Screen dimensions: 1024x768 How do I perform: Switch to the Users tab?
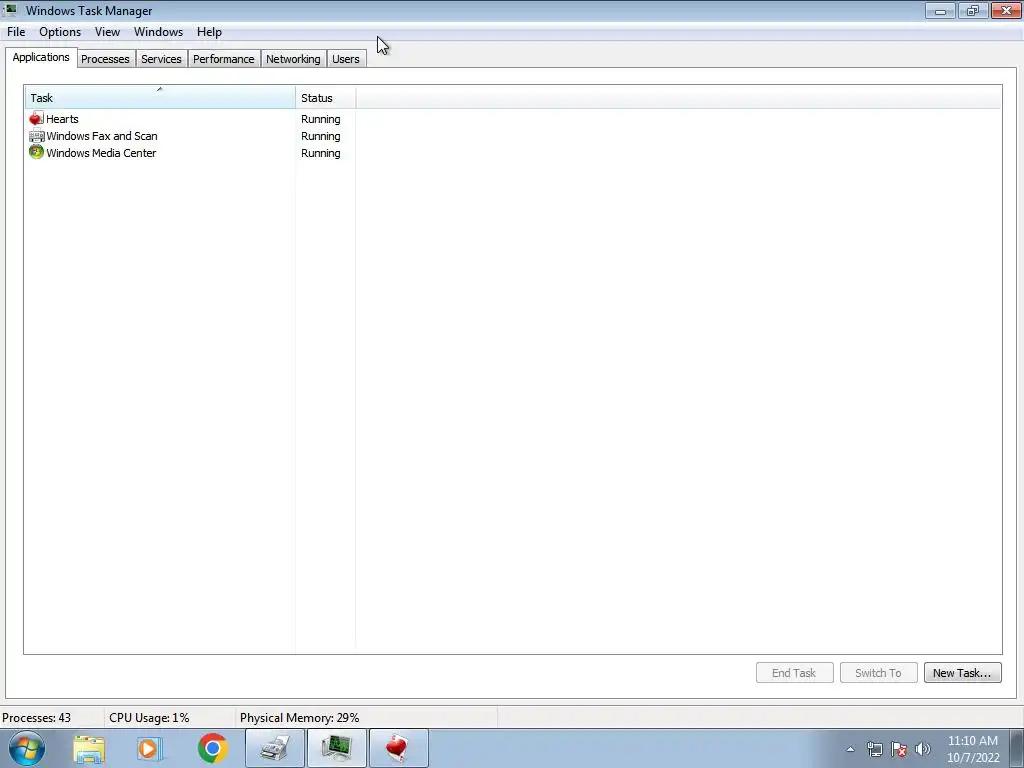[345, 59]
